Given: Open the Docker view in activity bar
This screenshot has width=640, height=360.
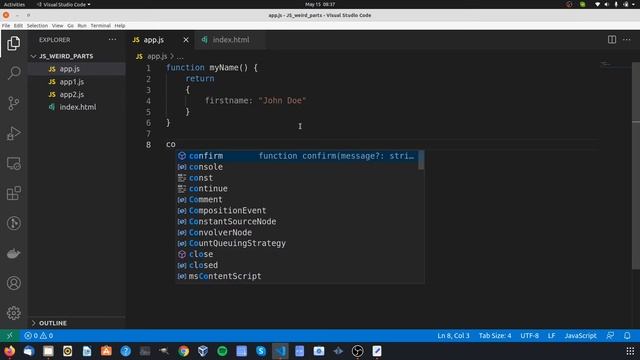Looking at the screenshot, I should coord(13,253).
